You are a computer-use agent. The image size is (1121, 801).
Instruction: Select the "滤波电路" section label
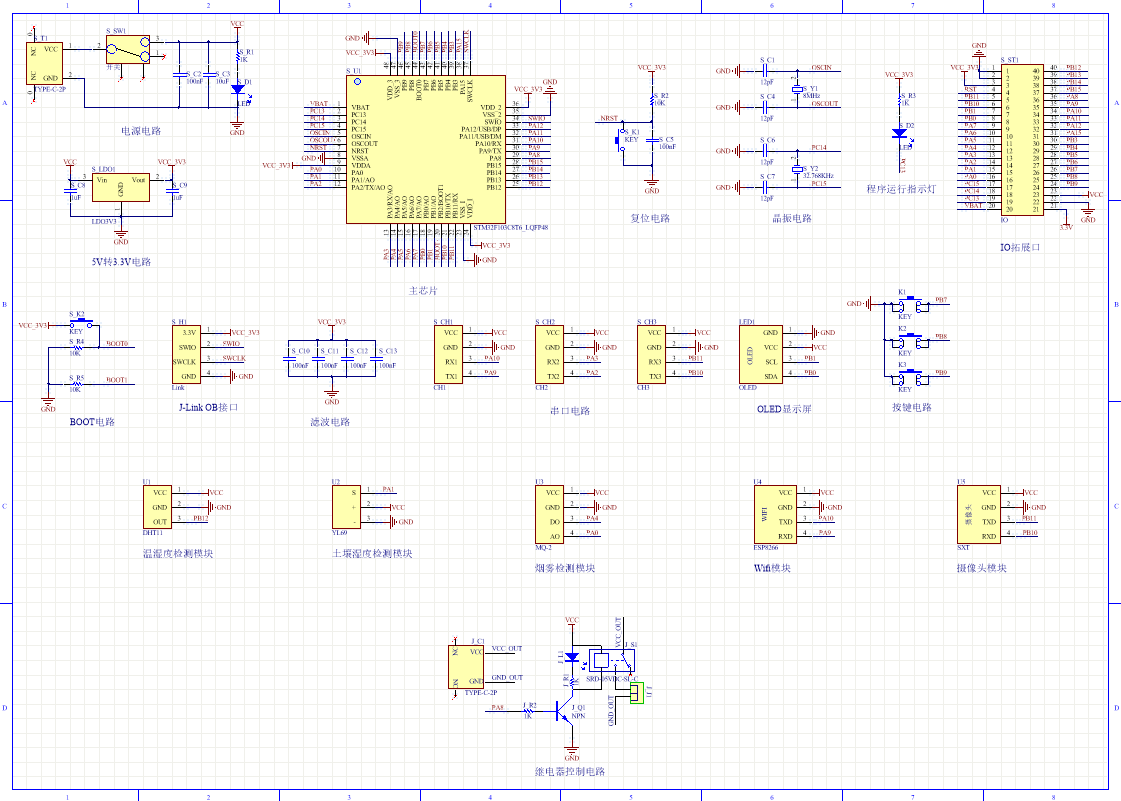(x=330, y=422)
